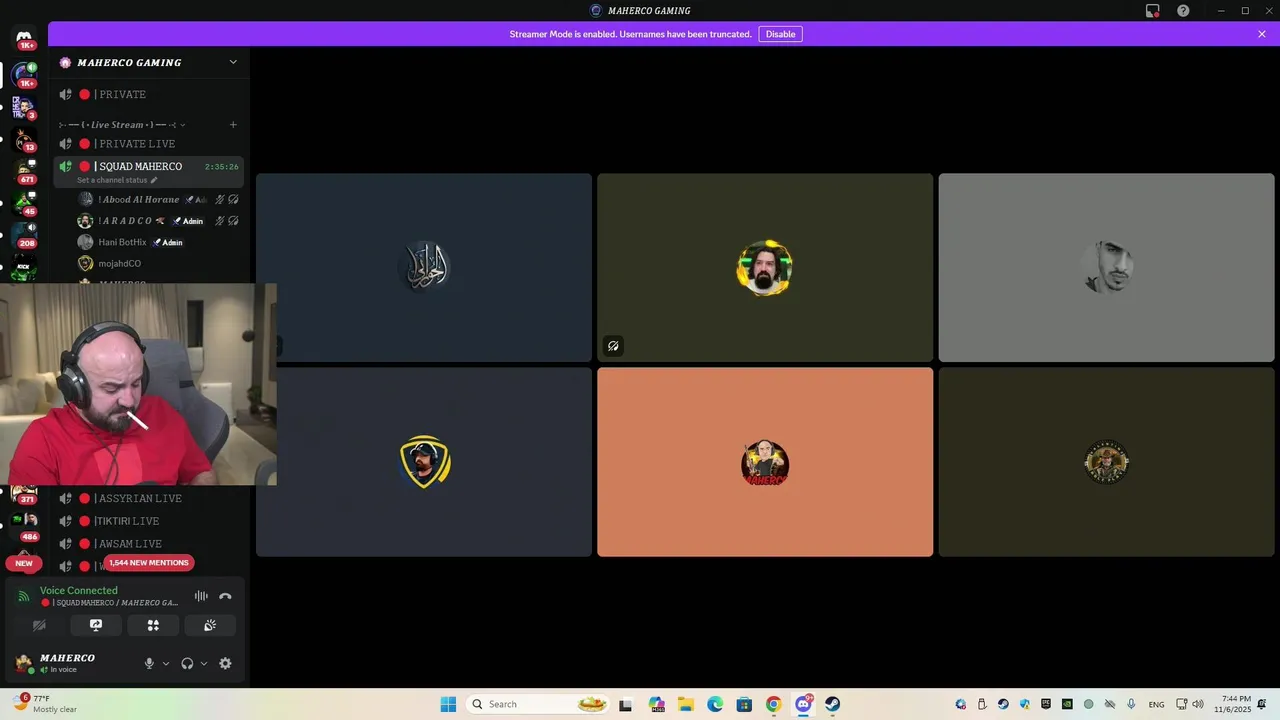The image size is (1280, 720).
Task: Check voice connection signal icon
Action: point(24,596)
